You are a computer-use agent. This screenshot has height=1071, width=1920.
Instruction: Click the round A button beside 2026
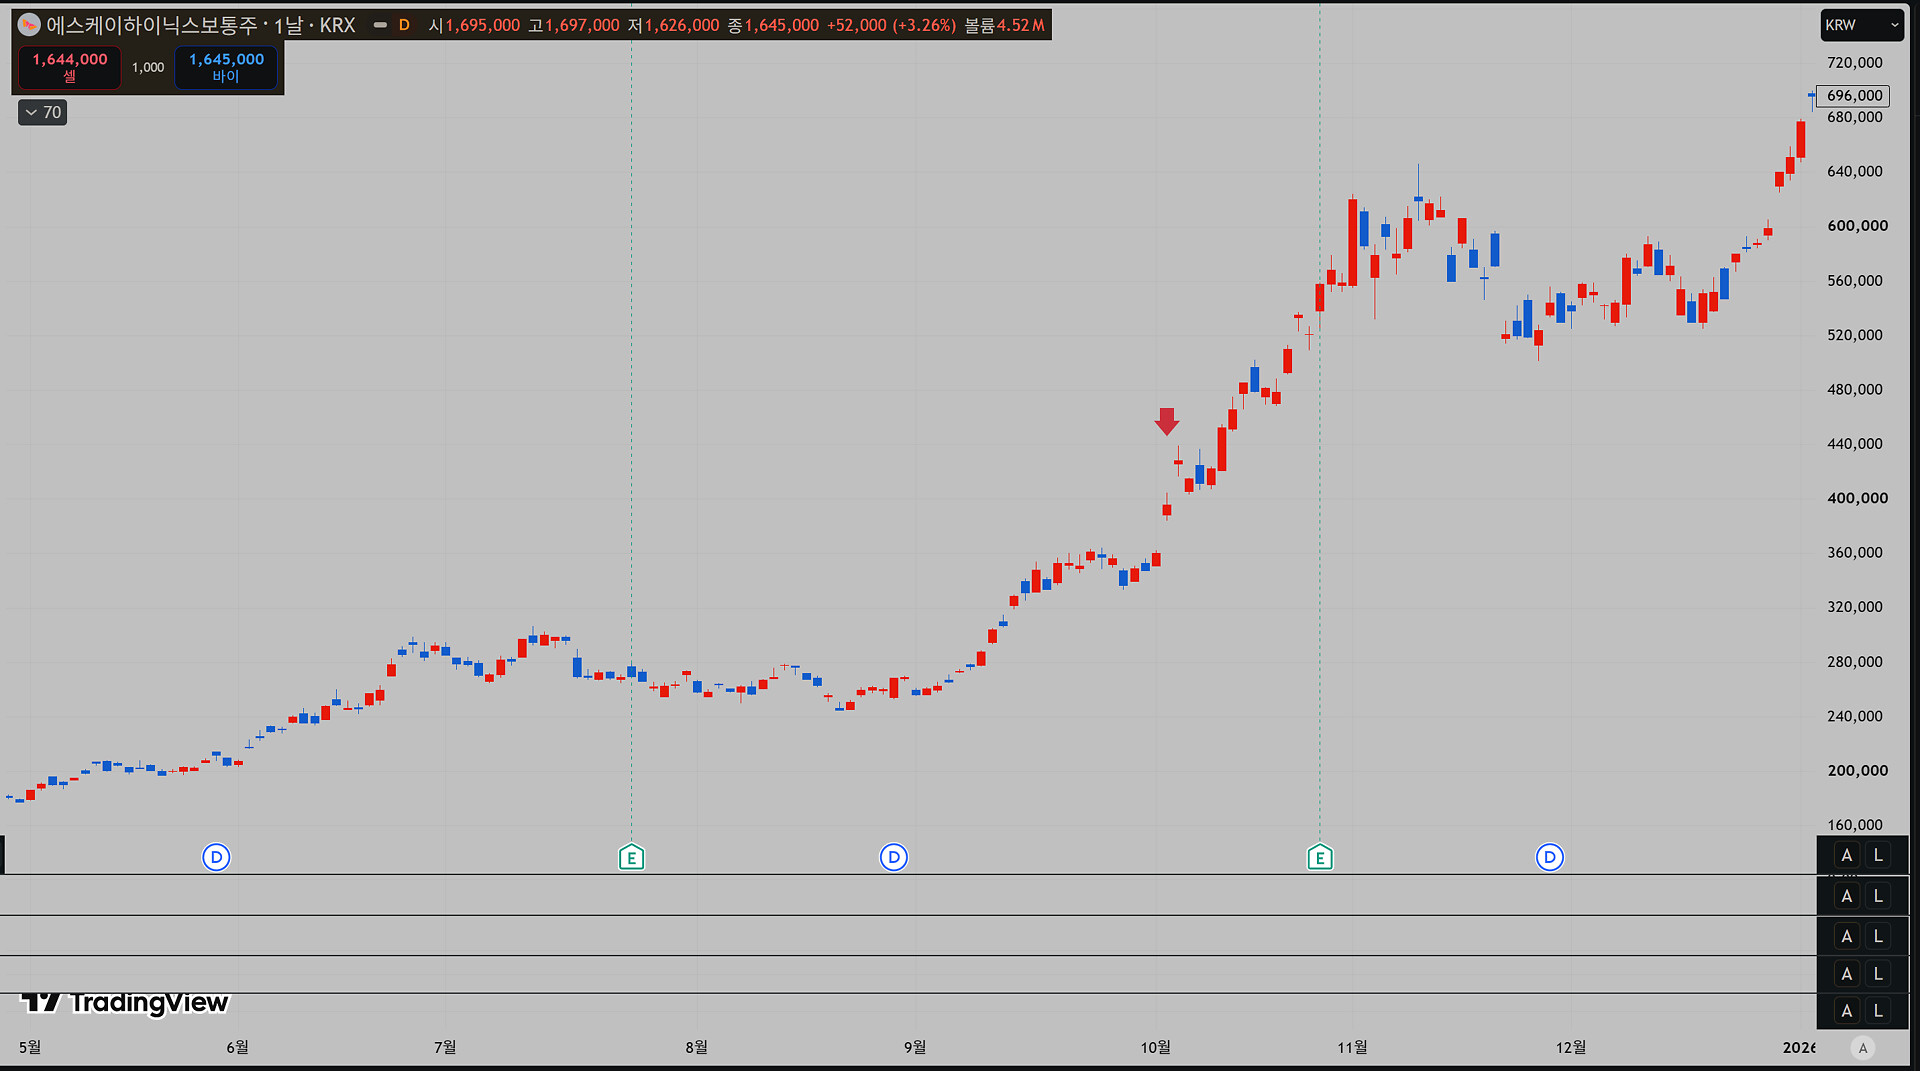pos(1862,1048)
